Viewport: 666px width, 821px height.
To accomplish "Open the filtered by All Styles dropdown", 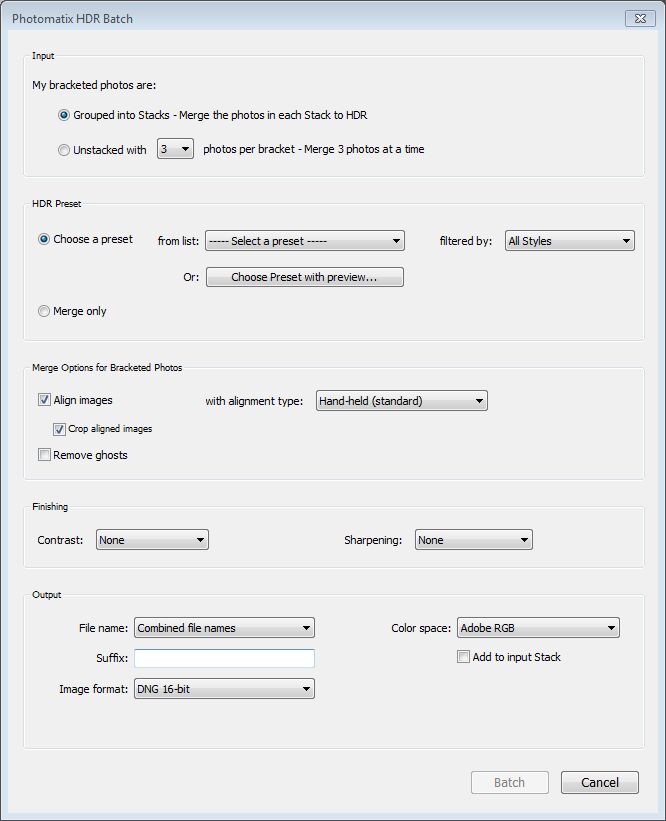I will (x=570, y=241).
